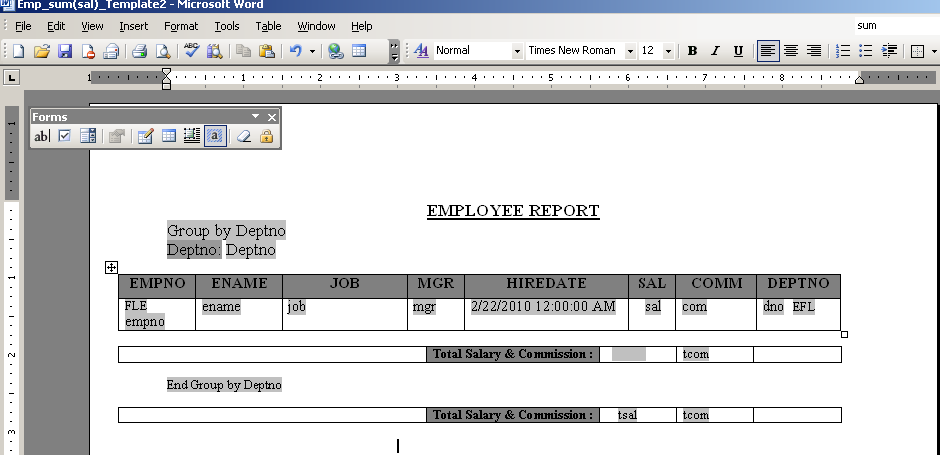Image resolution: width=940 pixels, height=455 pixels.
Task: Select Align Right paragraph alignment
Action: point(814,51)
